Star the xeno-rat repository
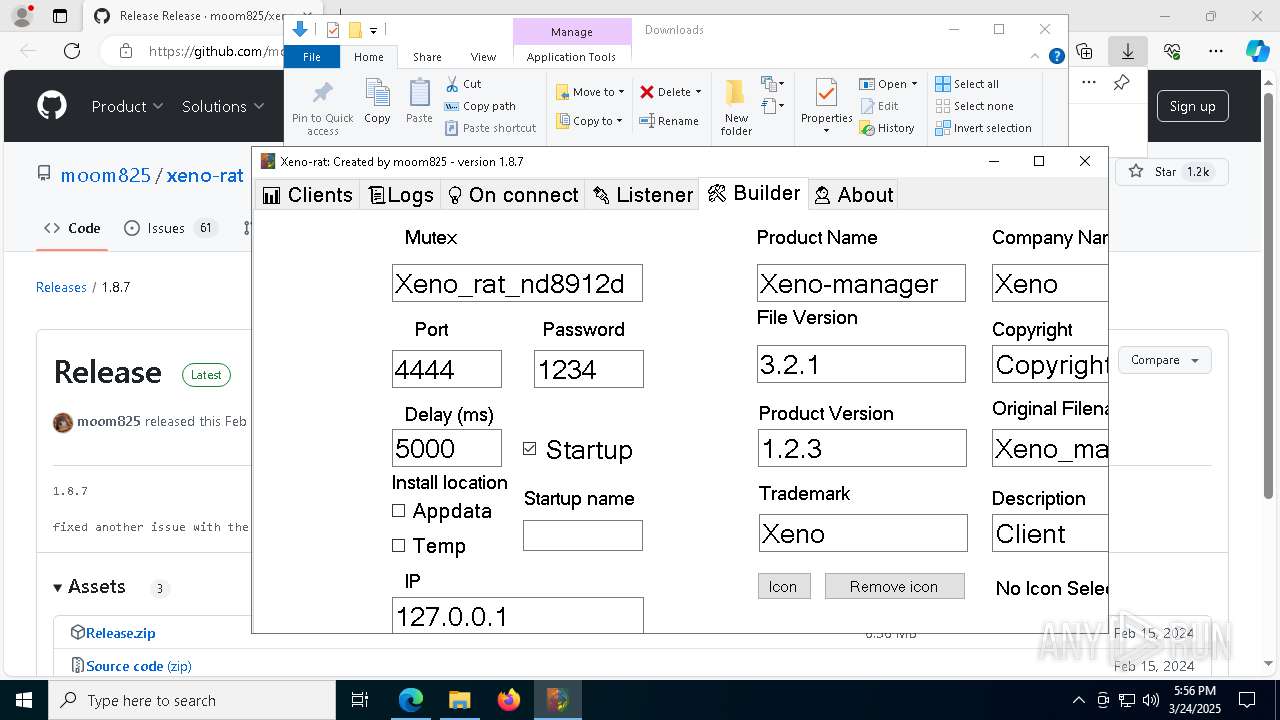This screenshot has height=720, width=1280. click(x=1170, y=172)
